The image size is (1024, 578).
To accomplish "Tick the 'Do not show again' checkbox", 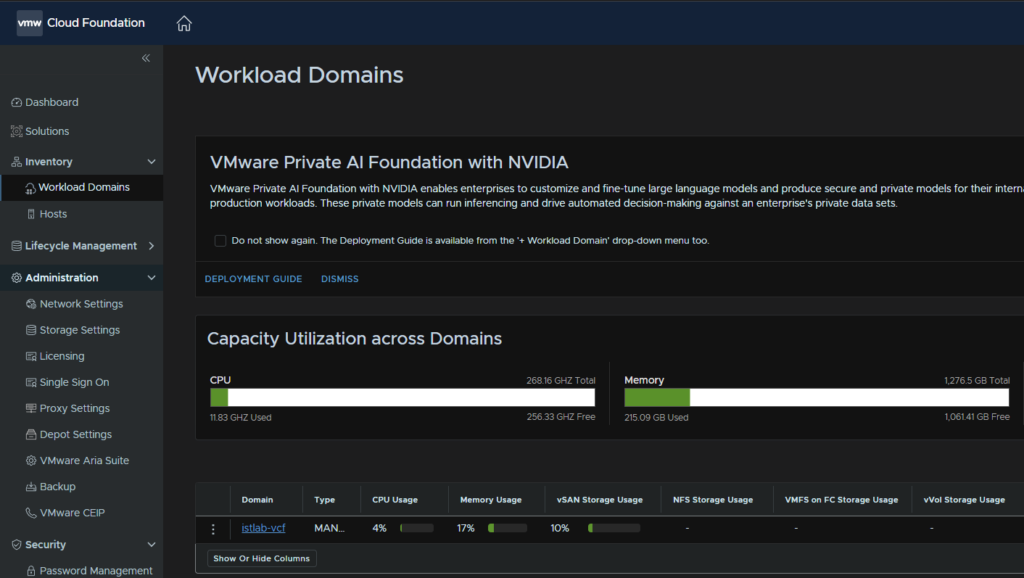I will [x=220, y=240].
